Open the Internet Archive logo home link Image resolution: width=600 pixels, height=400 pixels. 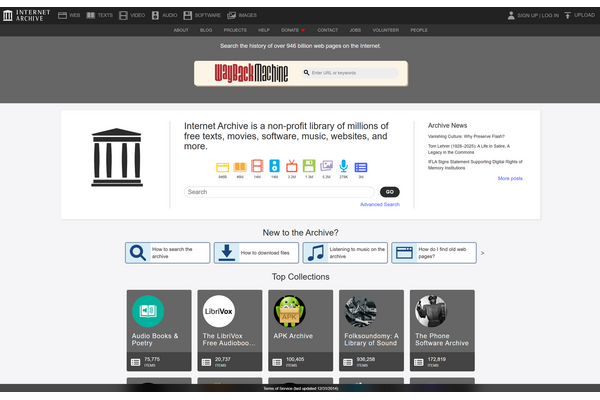(27, 15)
